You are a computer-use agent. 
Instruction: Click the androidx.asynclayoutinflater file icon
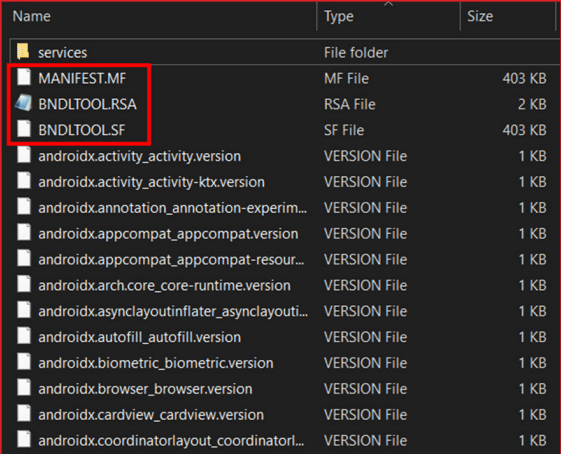click(24, 311)
